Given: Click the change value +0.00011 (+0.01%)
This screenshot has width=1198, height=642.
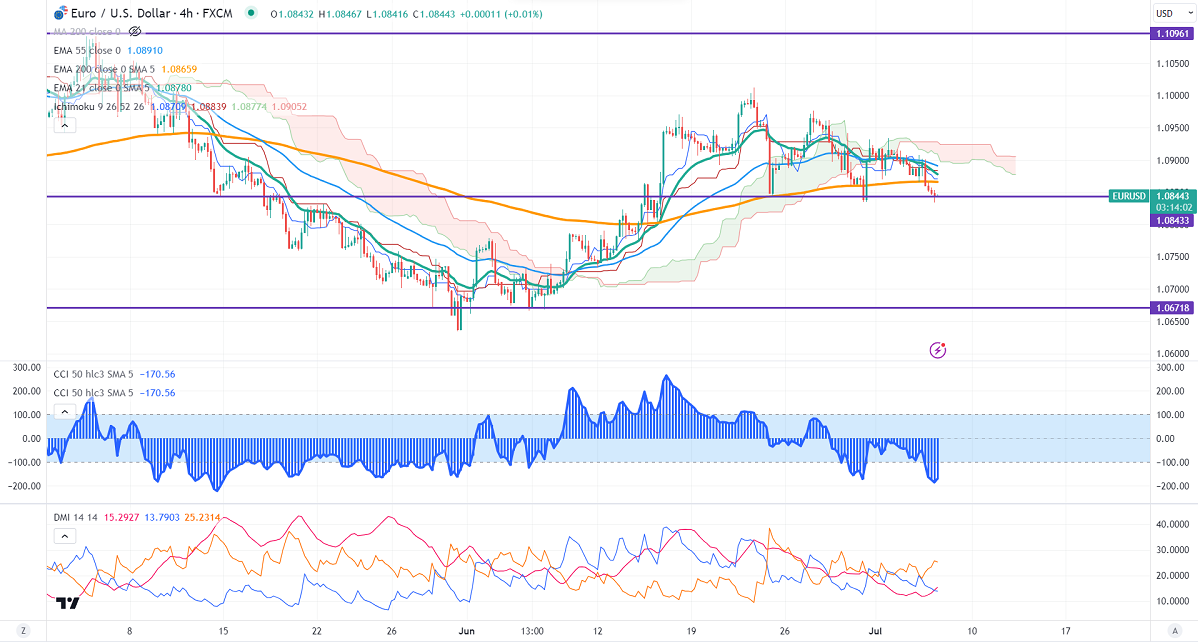Looking at the screenshot, I should pyautogui.click(x=500, y=14).
